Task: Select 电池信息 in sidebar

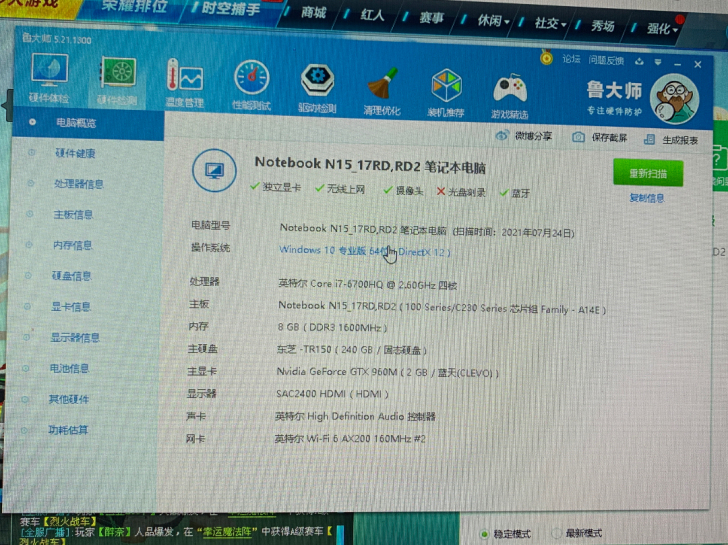Action: pos(69,368)
